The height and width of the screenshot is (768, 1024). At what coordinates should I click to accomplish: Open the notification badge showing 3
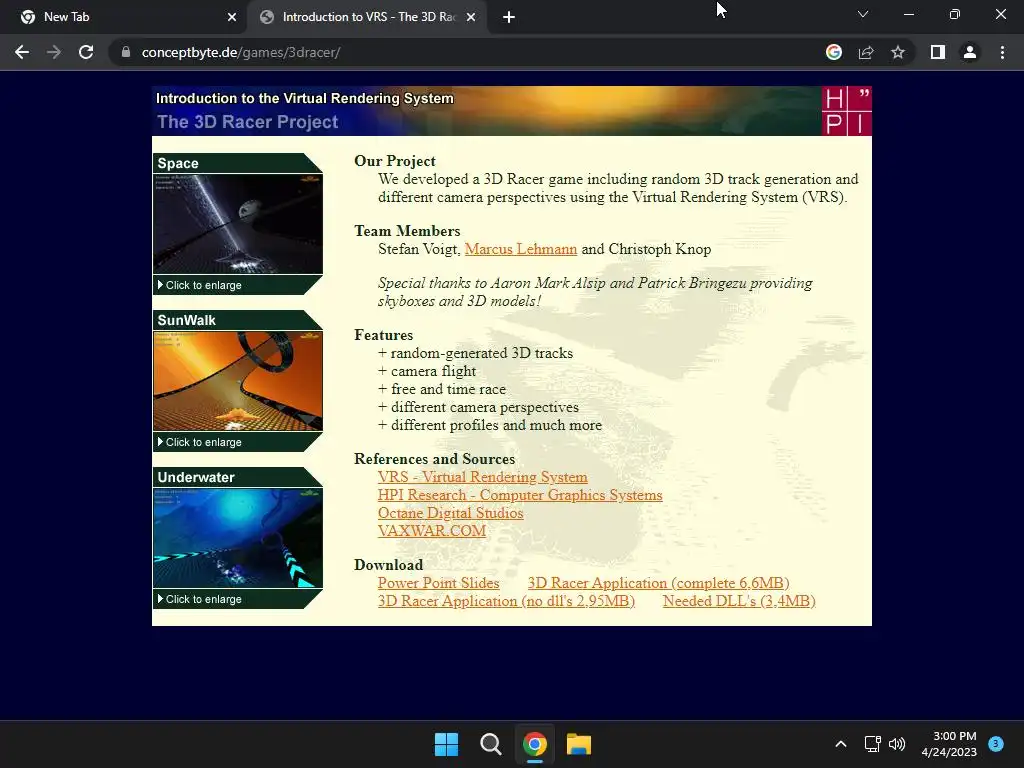996,743
